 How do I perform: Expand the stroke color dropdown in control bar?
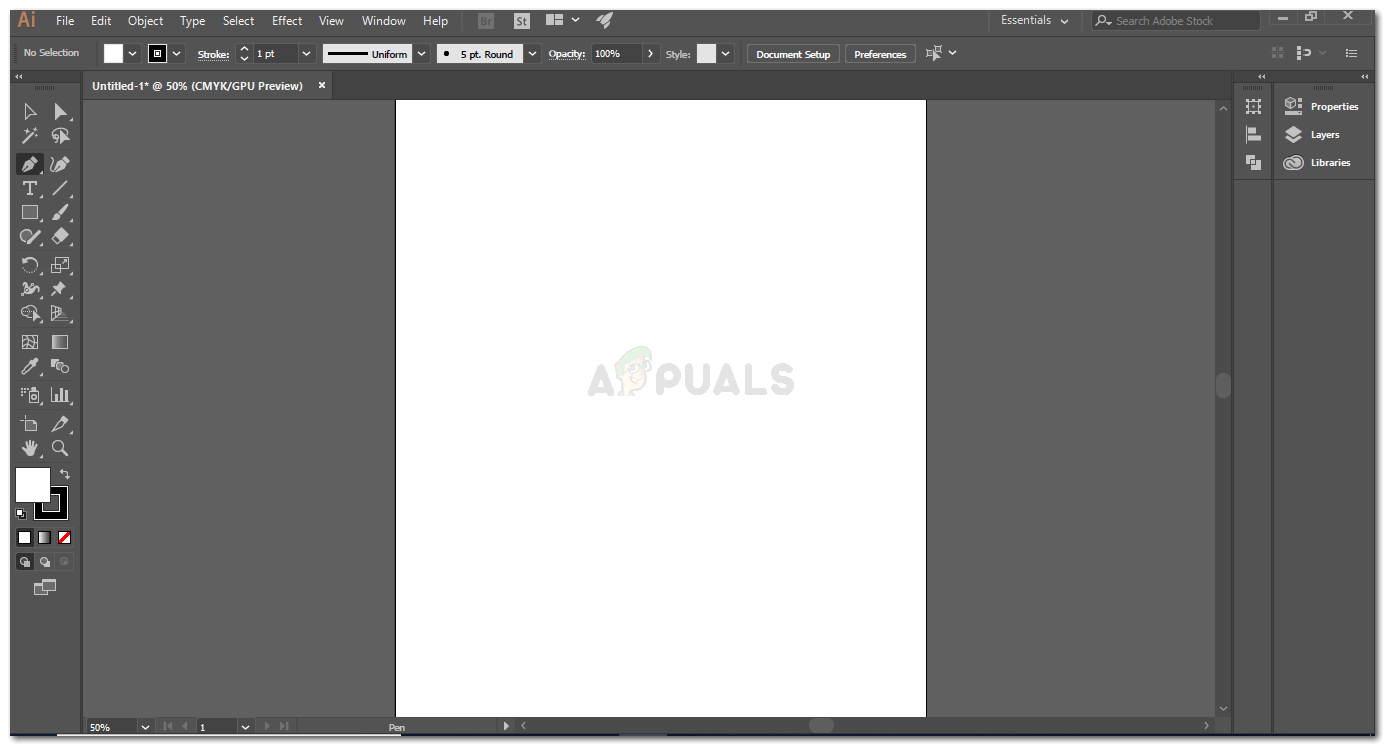click(x=177, y=54)
